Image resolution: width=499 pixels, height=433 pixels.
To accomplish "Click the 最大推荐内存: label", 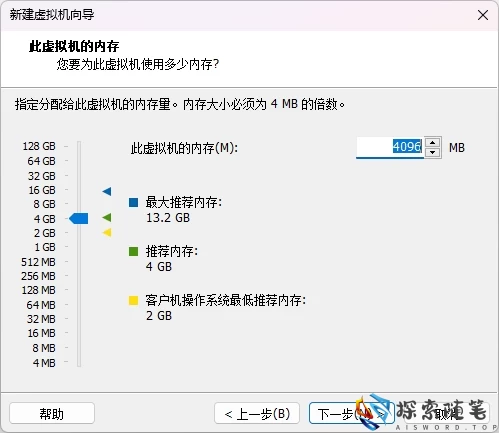I will point(184,202).
